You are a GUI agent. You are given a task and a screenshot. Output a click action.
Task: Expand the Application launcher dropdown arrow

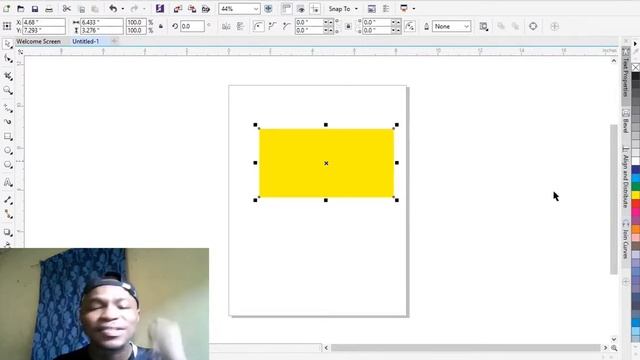pyautogui.click(x=413, y=9)
